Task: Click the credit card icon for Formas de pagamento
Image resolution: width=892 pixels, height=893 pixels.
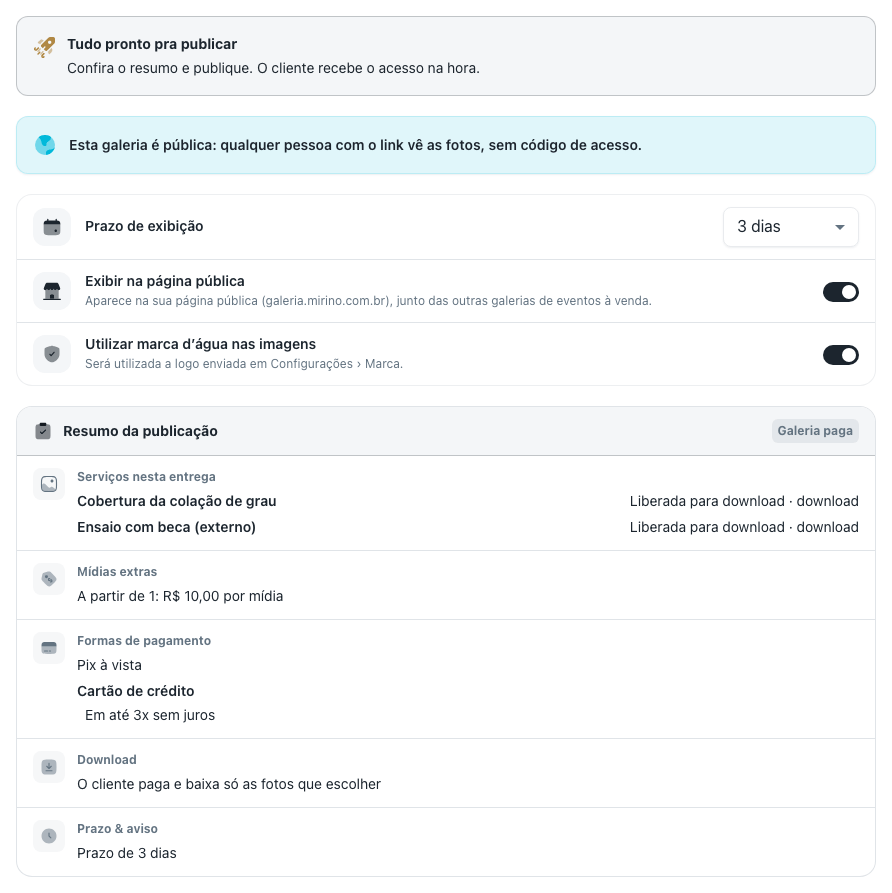Action: tap(49, 648)
